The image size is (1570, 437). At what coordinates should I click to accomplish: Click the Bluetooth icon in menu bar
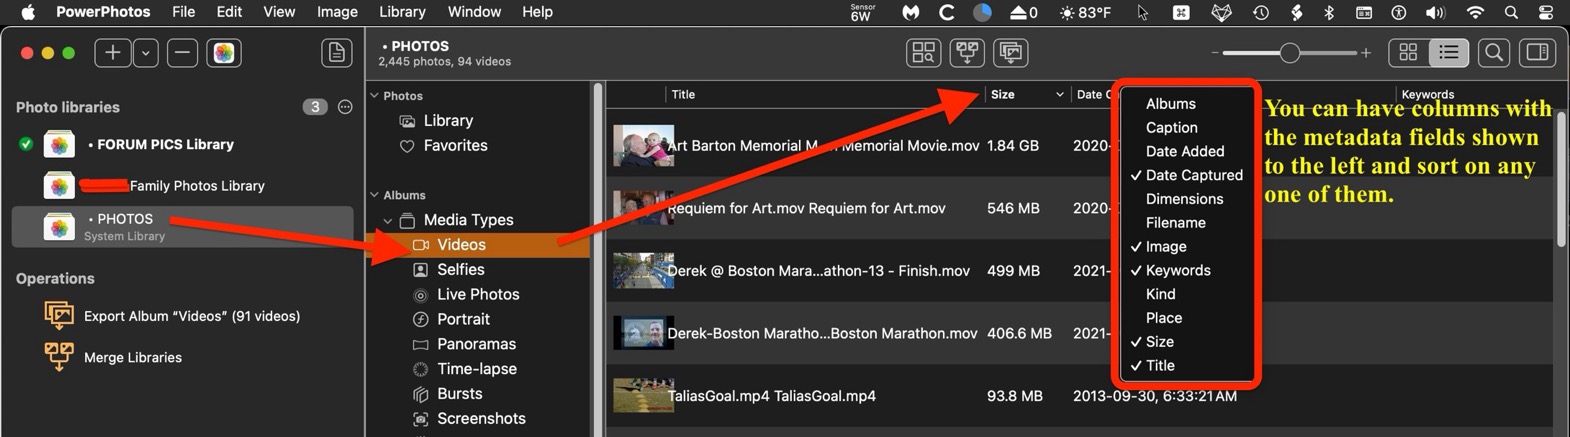[x=1329, y=12]
